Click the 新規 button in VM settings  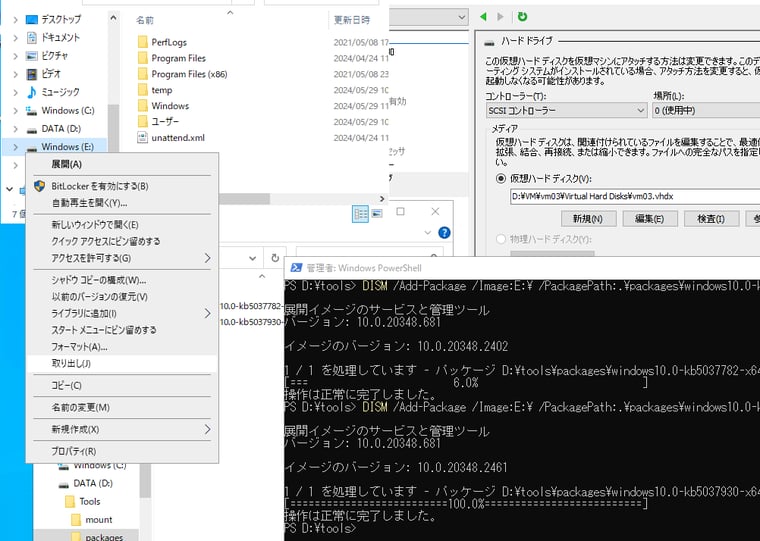tap(588, 219)
